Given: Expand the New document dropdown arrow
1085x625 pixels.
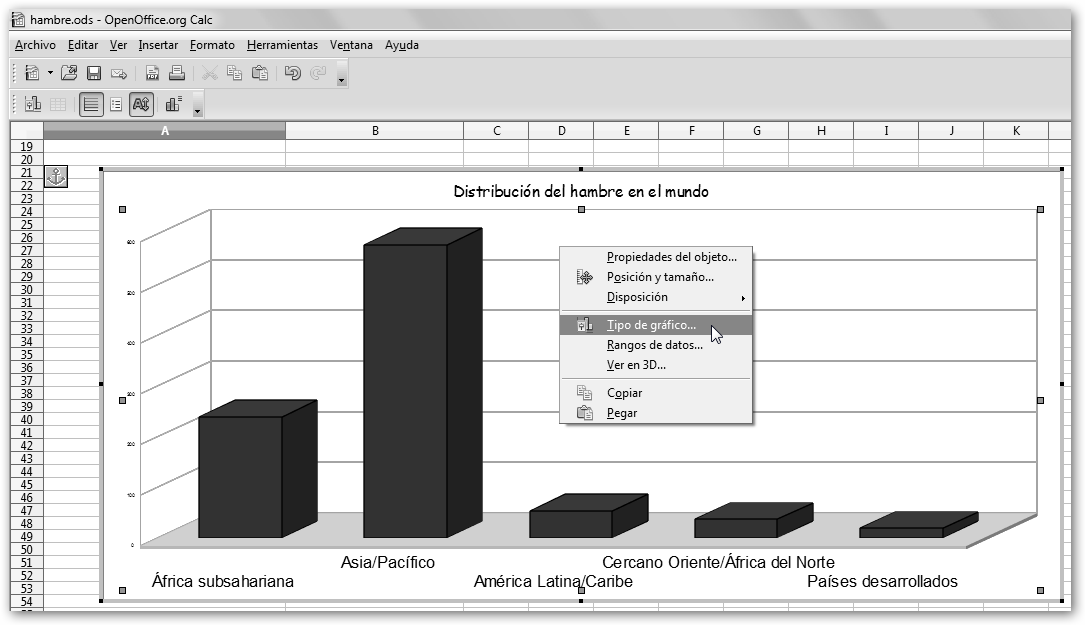Looking at the screenshot, I should (x=50, y=73).
